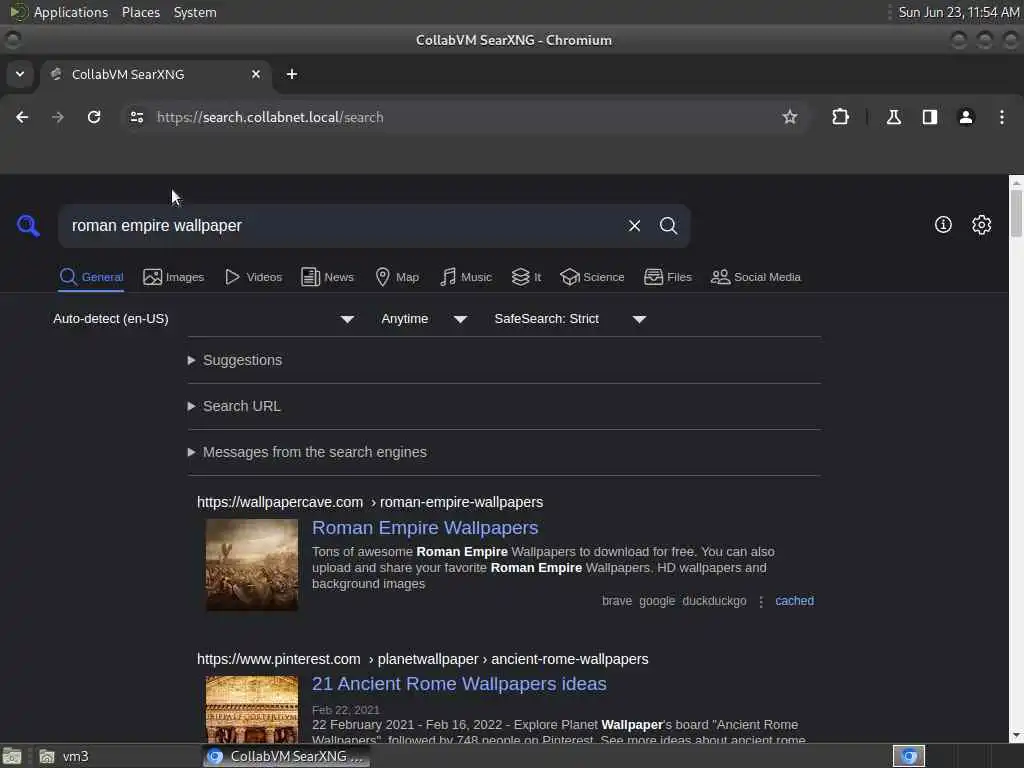
Task: Switch to the Science search category
Action: coord(592,277)
